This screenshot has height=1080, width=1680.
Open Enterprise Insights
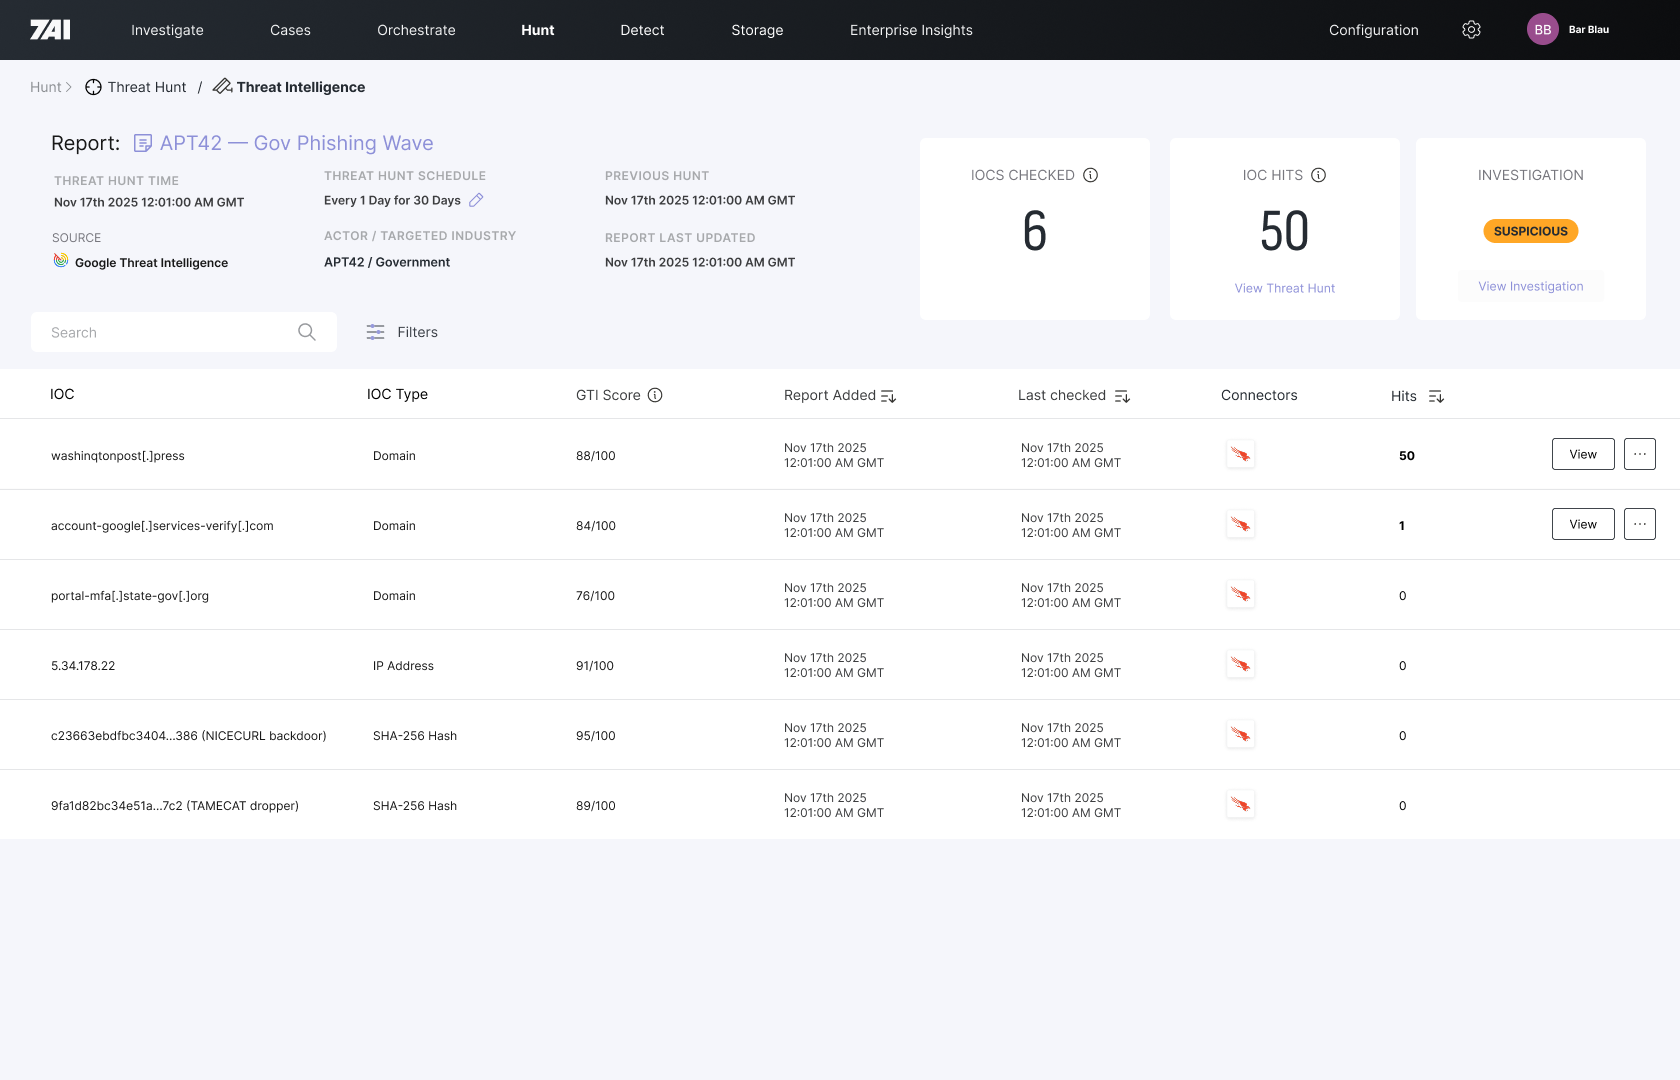(x=911, y=30)
